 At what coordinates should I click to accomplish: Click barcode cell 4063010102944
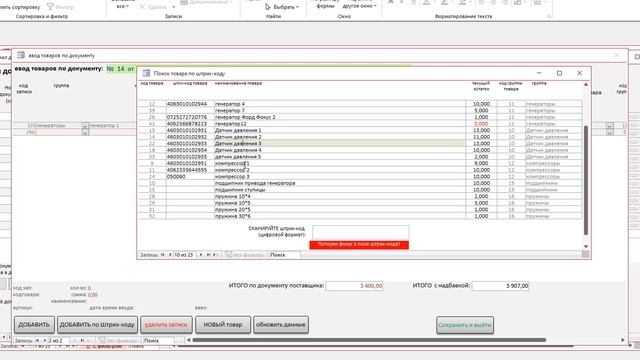click(190, 104)
